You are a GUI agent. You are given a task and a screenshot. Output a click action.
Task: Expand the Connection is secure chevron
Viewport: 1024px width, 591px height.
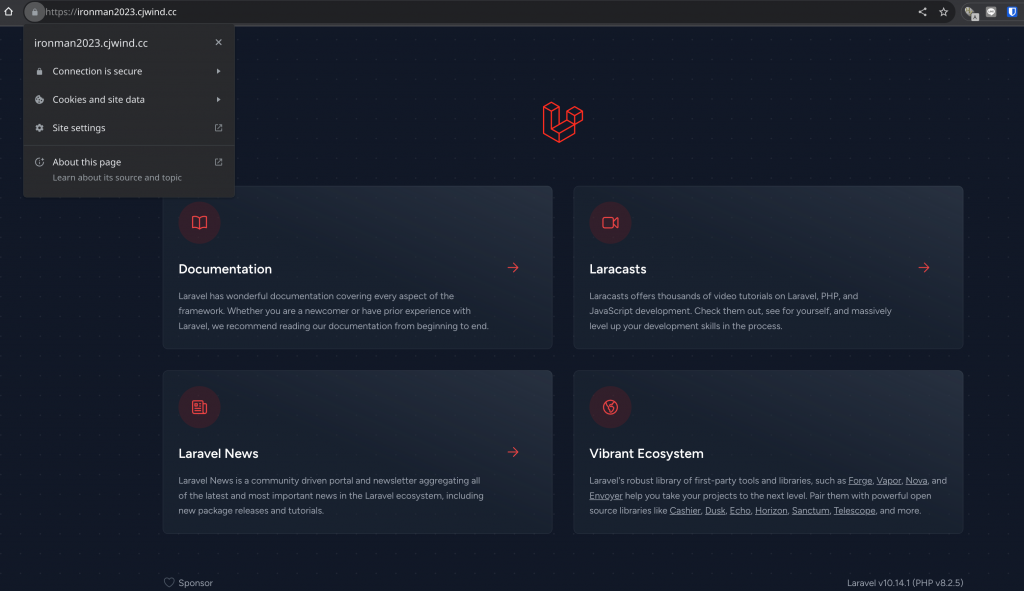coord(218,71)
